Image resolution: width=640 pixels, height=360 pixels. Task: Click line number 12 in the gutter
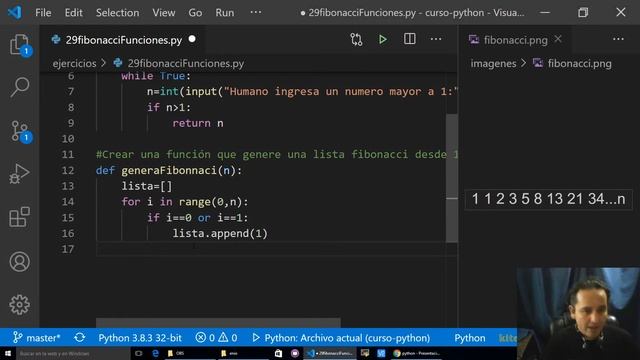pos(68,170)
